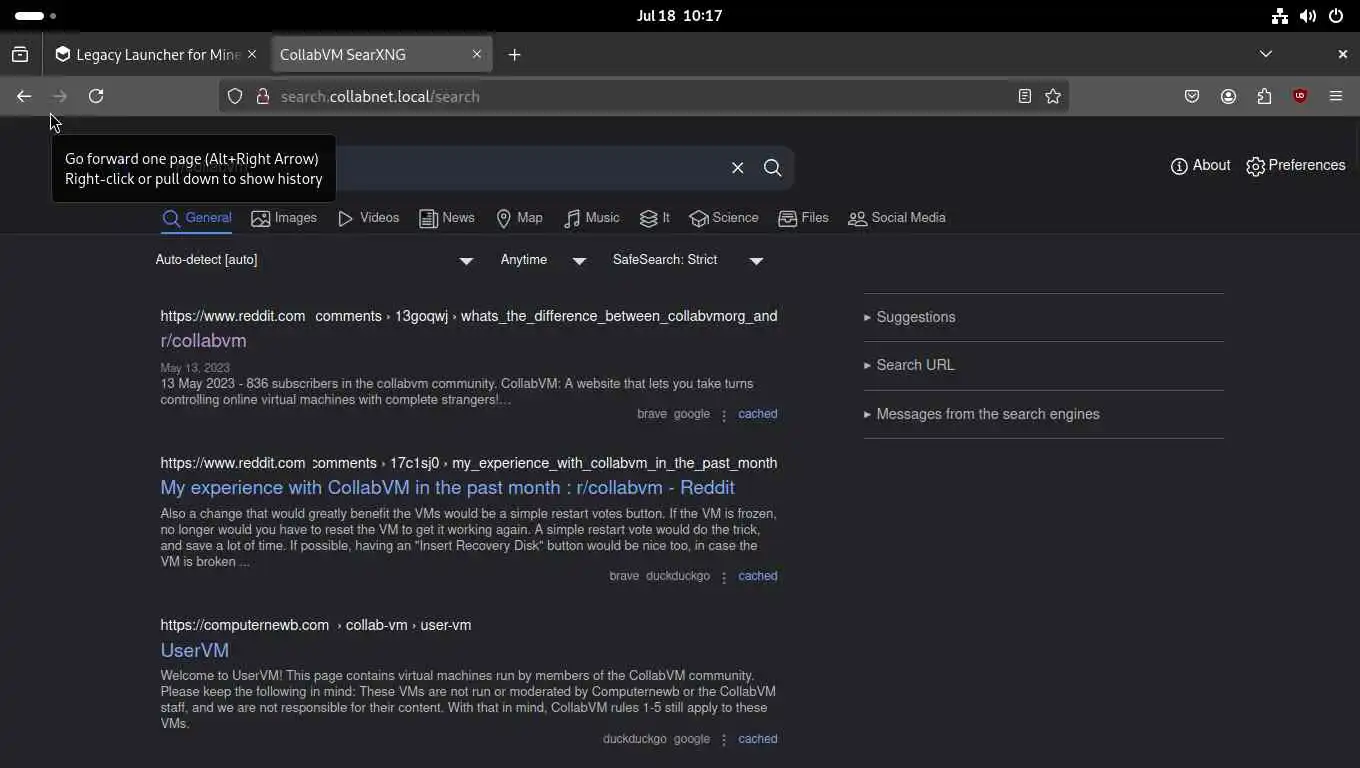This screenshot has height=768, width=1360.
Task: Go back one page in Firefox
Action: click(x=24, y=96)
